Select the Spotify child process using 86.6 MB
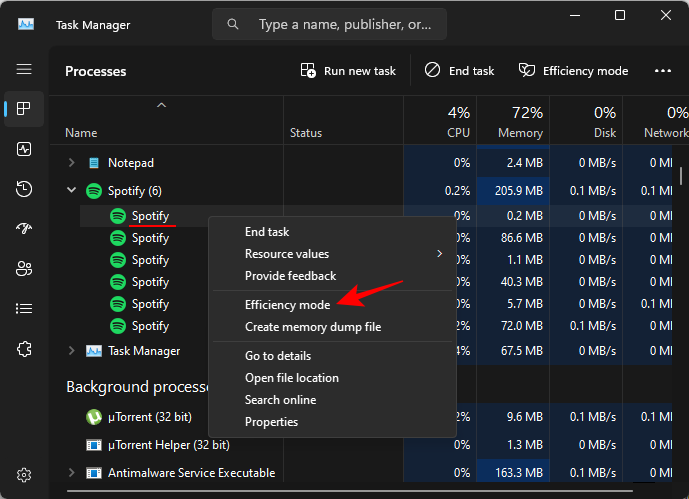Viewport: 689px width, 499px height. pos(150,238)
